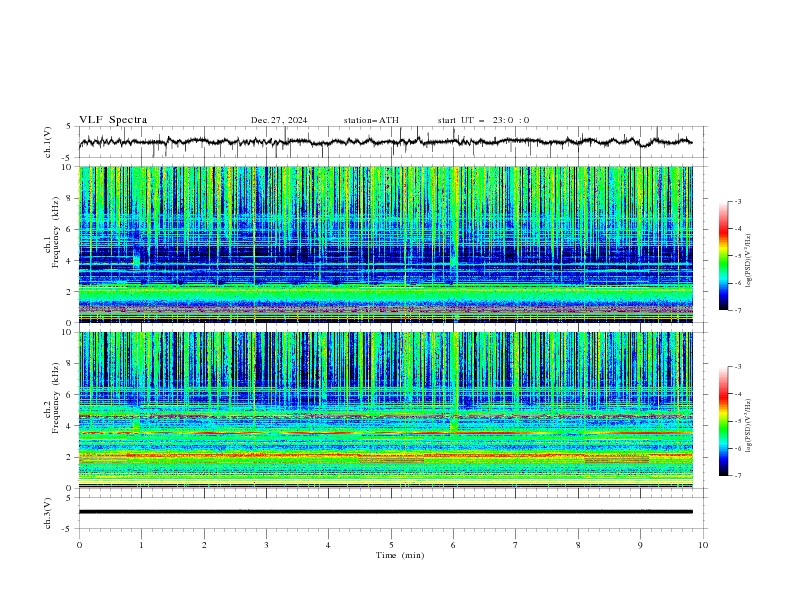Click the '-3' label on ch.1 colorbar
The height and width of the screenshot is (612, 792).
[x=737, y=201]
